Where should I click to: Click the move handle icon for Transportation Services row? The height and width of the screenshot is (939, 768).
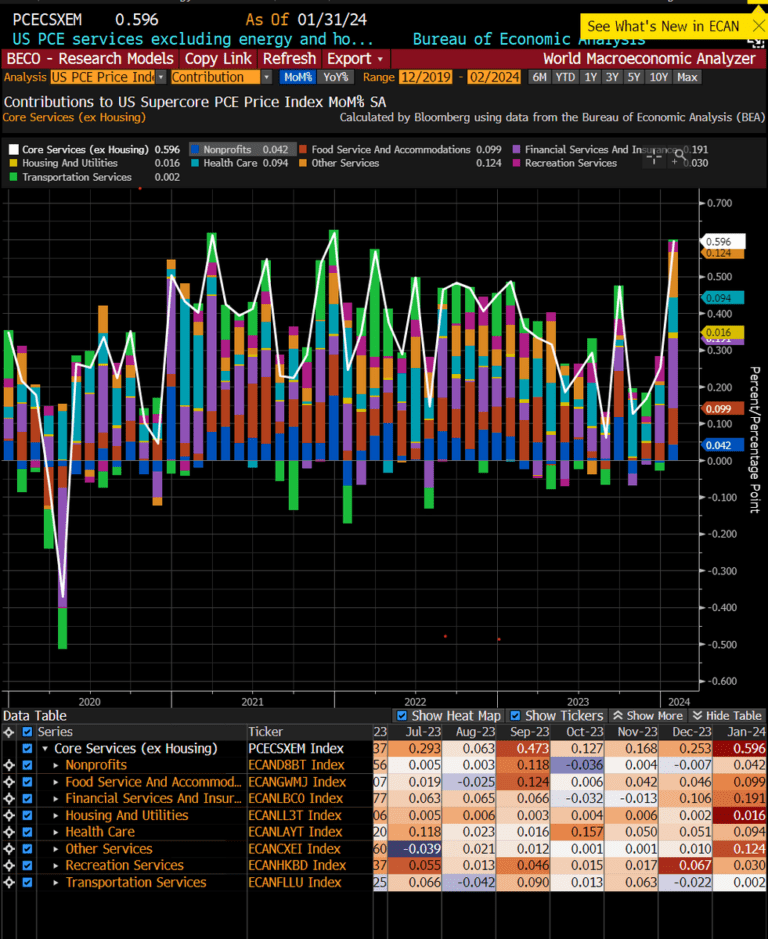point(10,882)
